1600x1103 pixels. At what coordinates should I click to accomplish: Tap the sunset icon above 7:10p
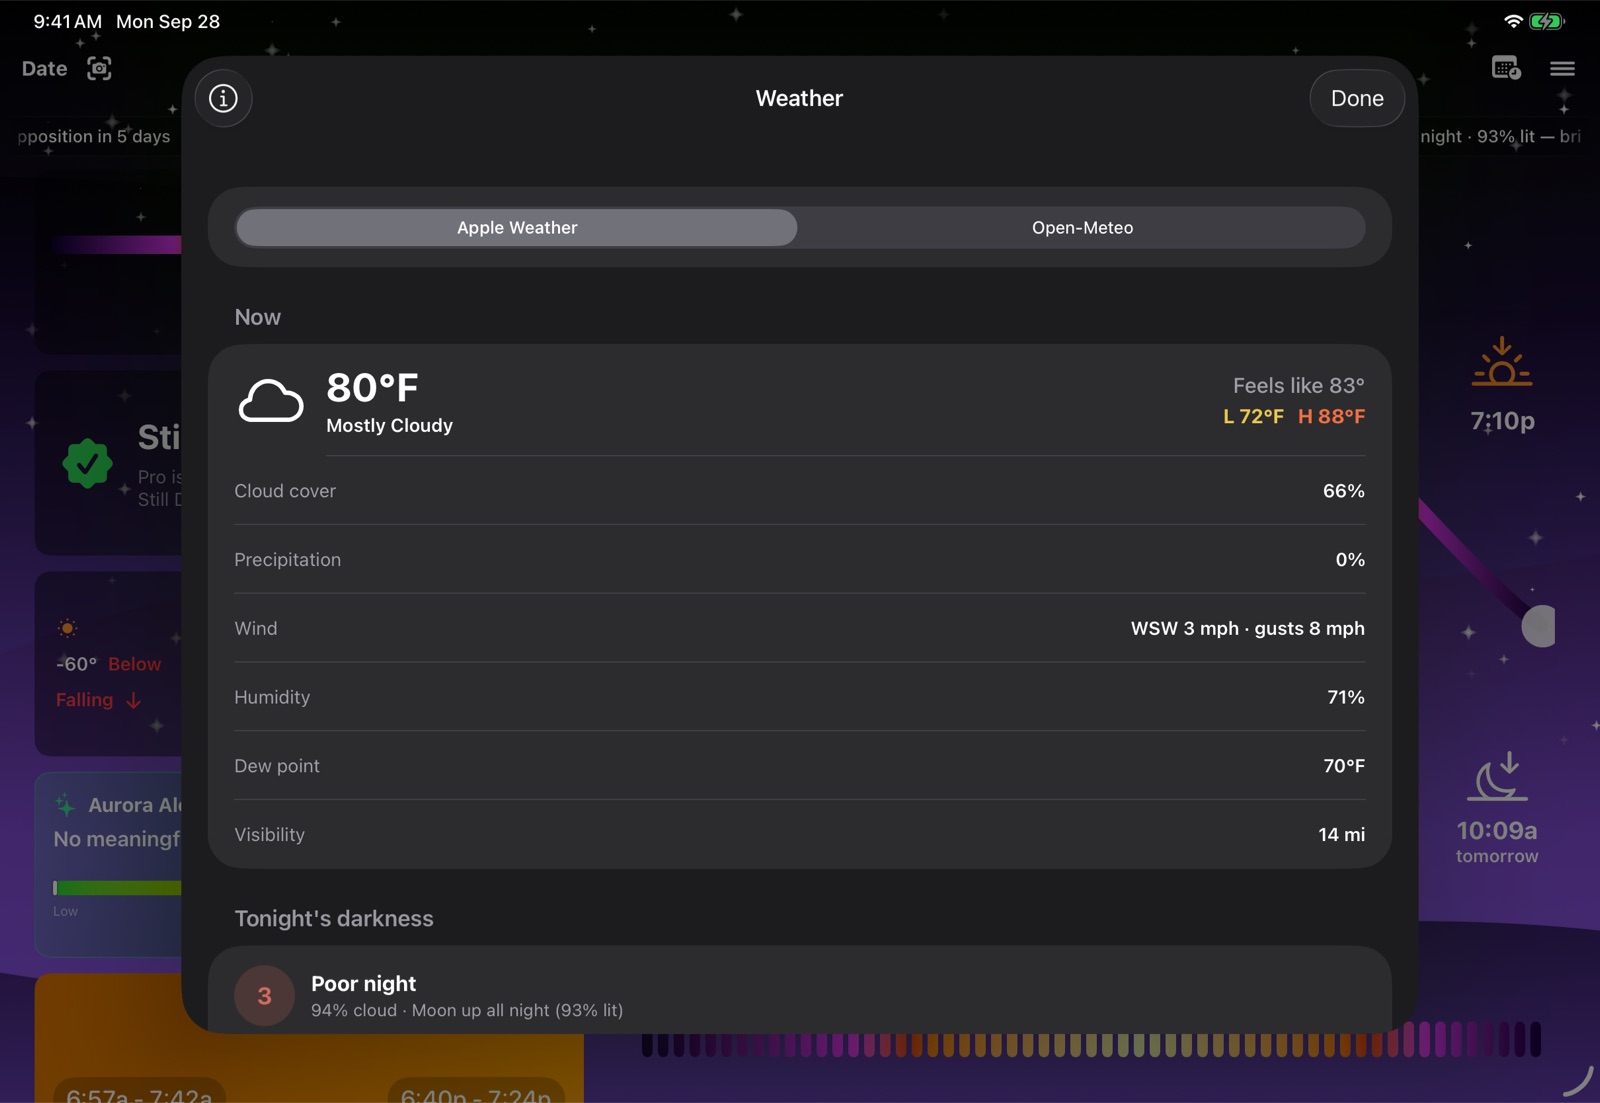click(1502, 362)
